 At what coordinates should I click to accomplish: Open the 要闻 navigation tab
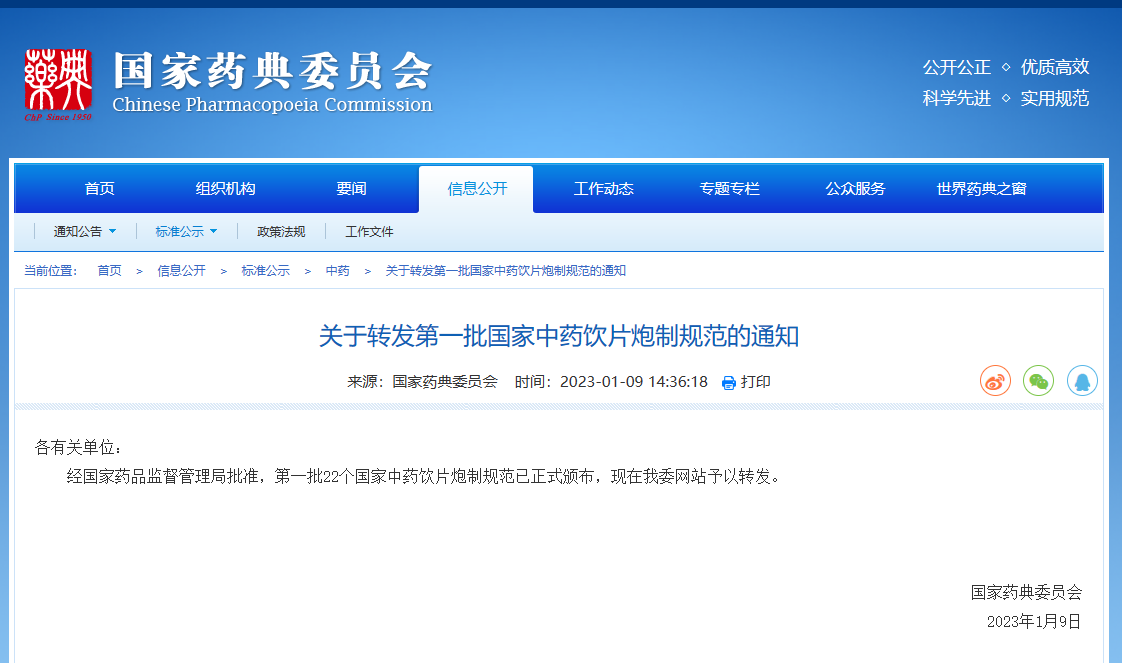351,189
